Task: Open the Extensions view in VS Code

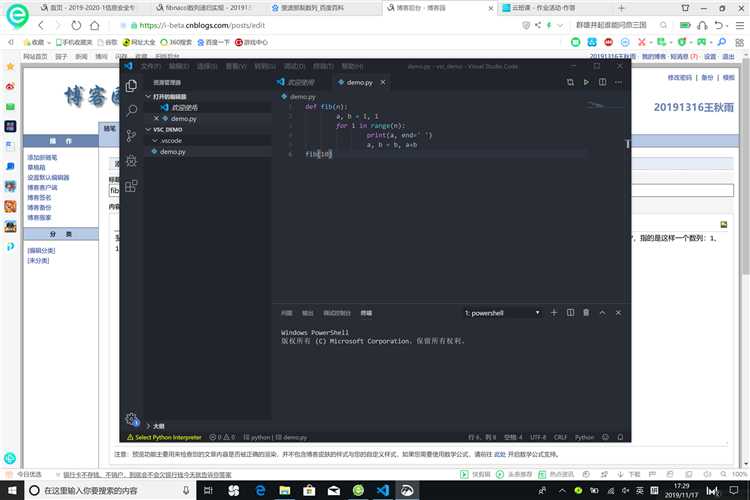Action: [131, 186]
